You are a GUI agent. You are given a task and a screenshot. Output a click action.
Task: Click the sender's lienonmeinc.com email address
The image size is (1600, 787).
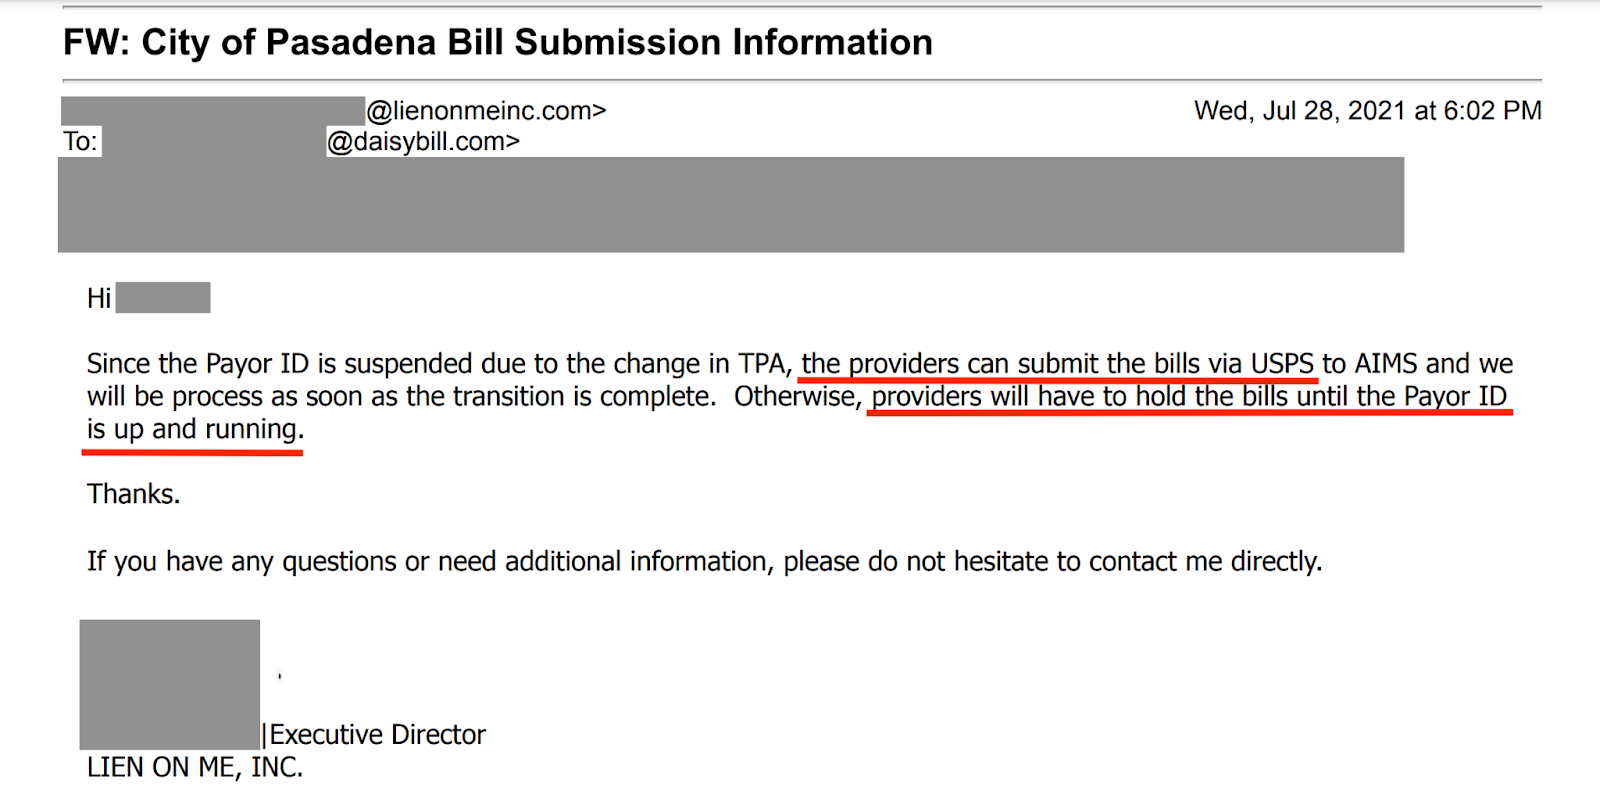(x=486, y=110)
